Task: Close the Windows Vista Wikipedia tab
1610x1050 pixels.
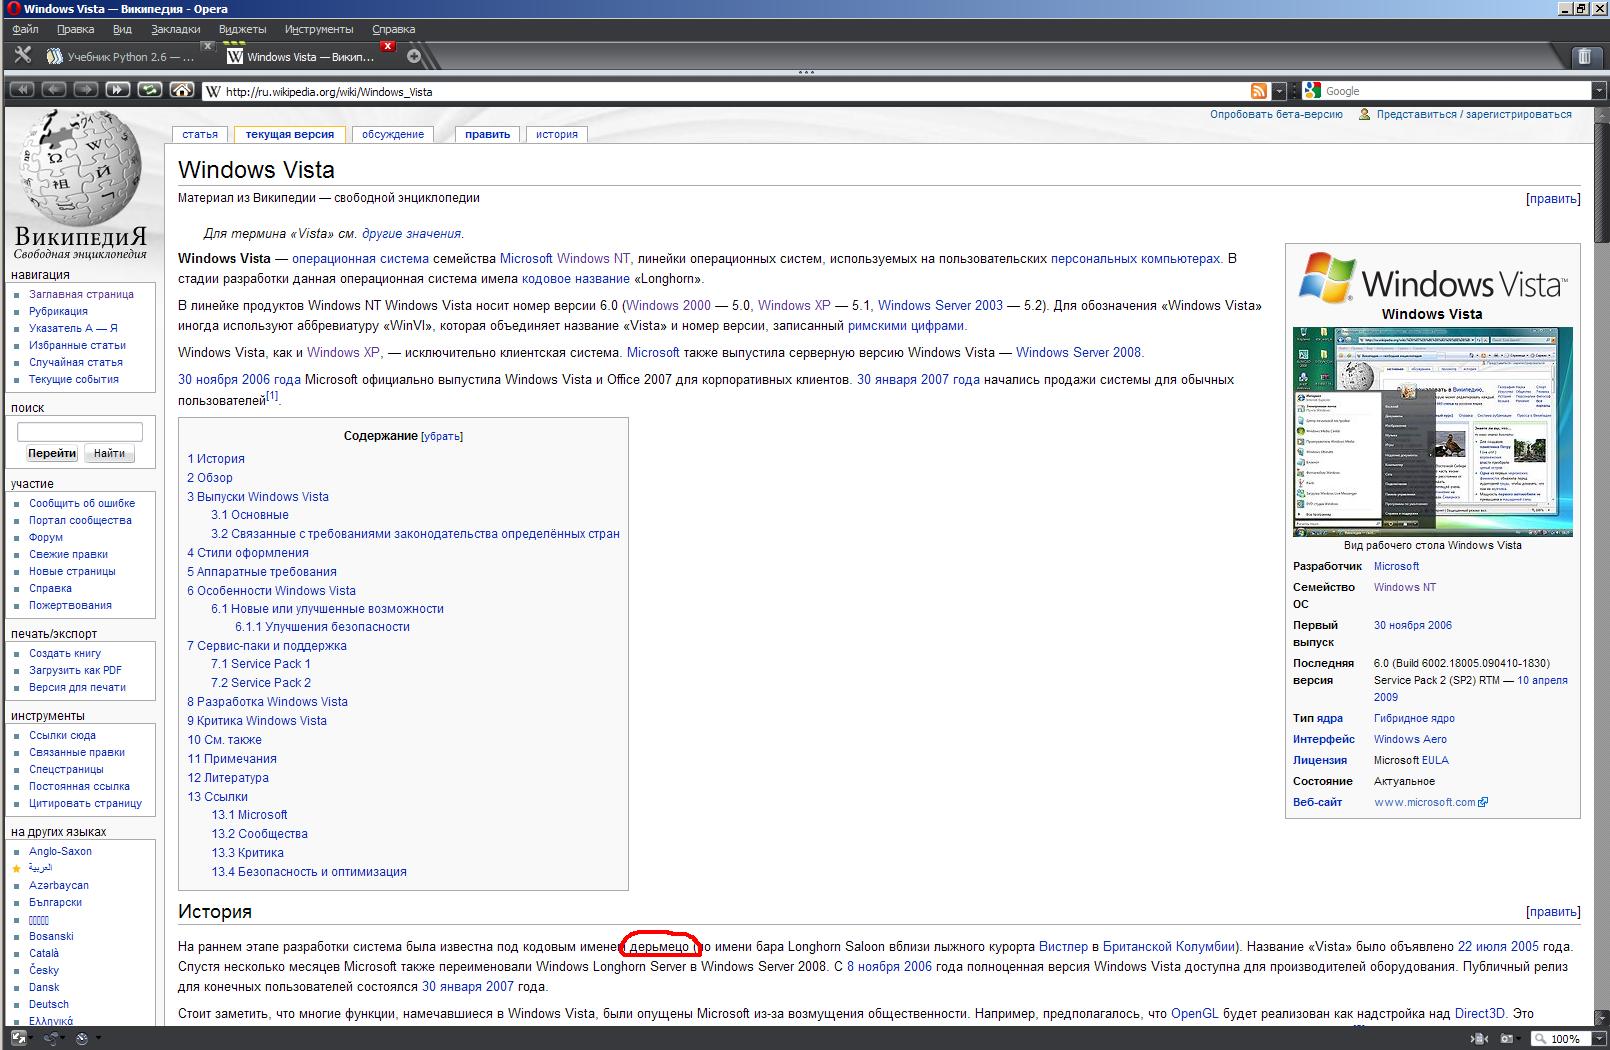Action: coord(388,46)
